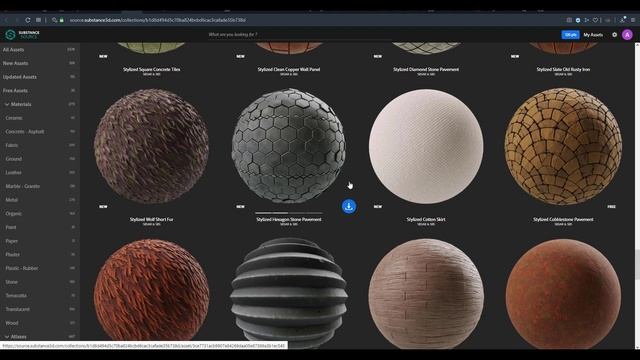Click the Stylized Diamond Stone Pavement title
The width and height of the screenshot is (640, 360).
pos(426,69)
